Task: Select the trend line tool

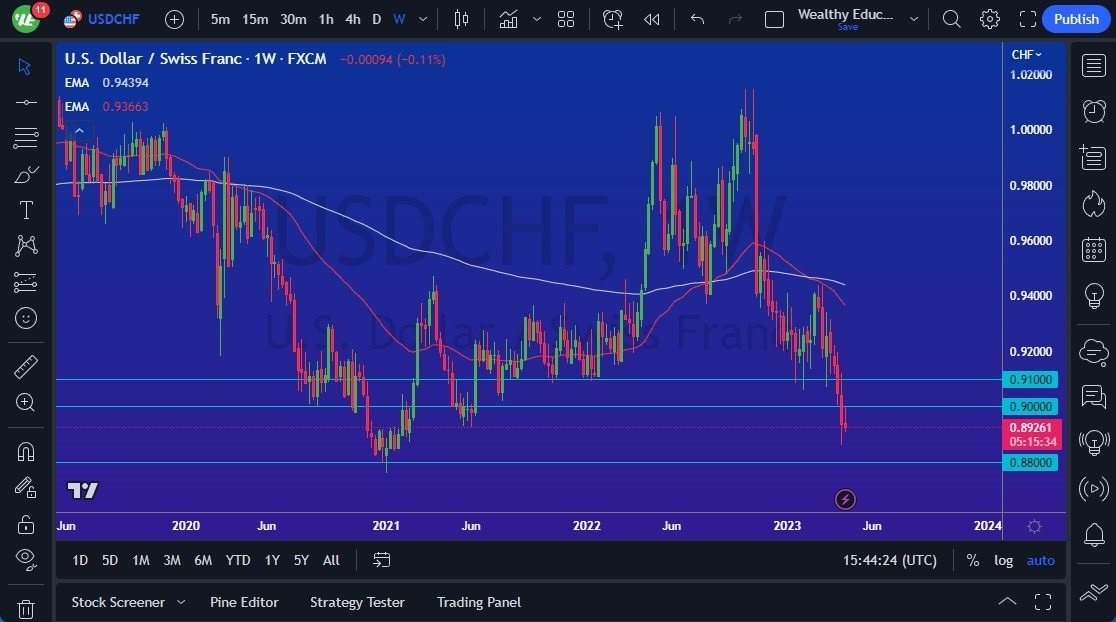Action: click(x=25, y=101)
